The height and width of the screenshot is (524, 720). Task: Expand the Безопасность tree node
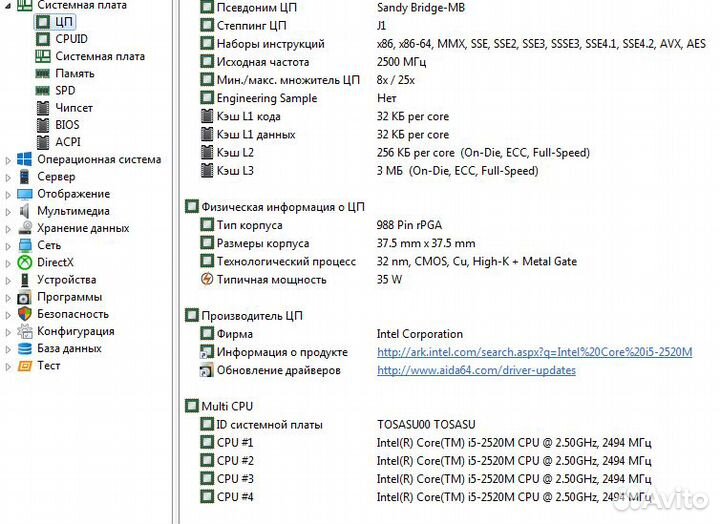pyautogui.click(x=8, y=315)
